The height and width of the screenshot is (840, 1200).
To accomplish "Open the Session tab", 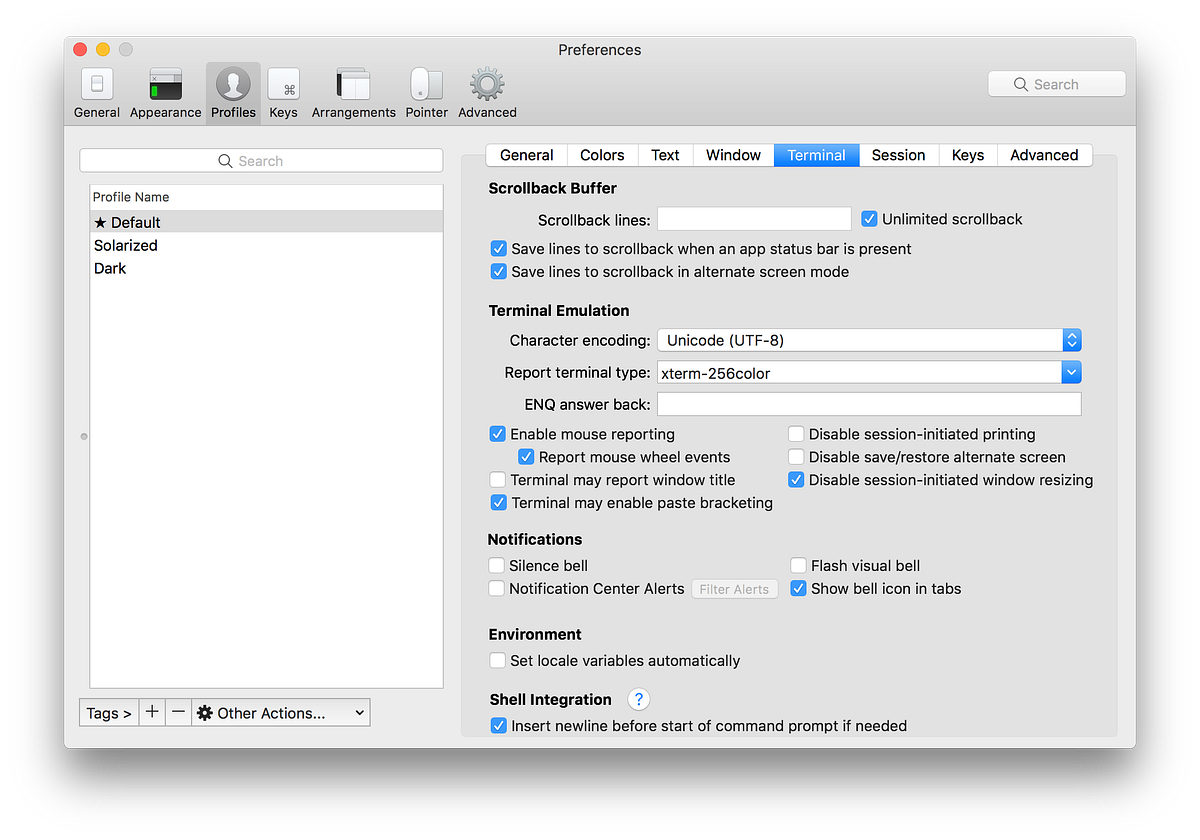I will click(x=897, y=155).
